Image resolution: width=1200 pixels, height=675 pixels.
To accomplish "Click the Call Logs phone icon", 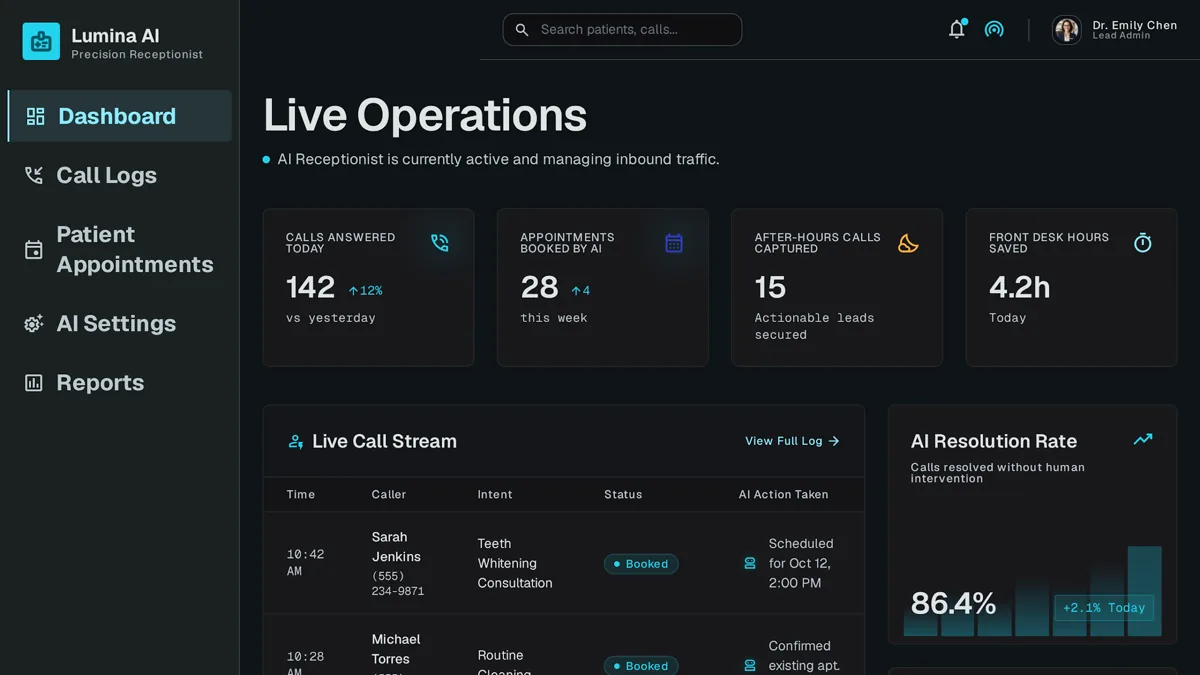I will (x=34, y=175).
